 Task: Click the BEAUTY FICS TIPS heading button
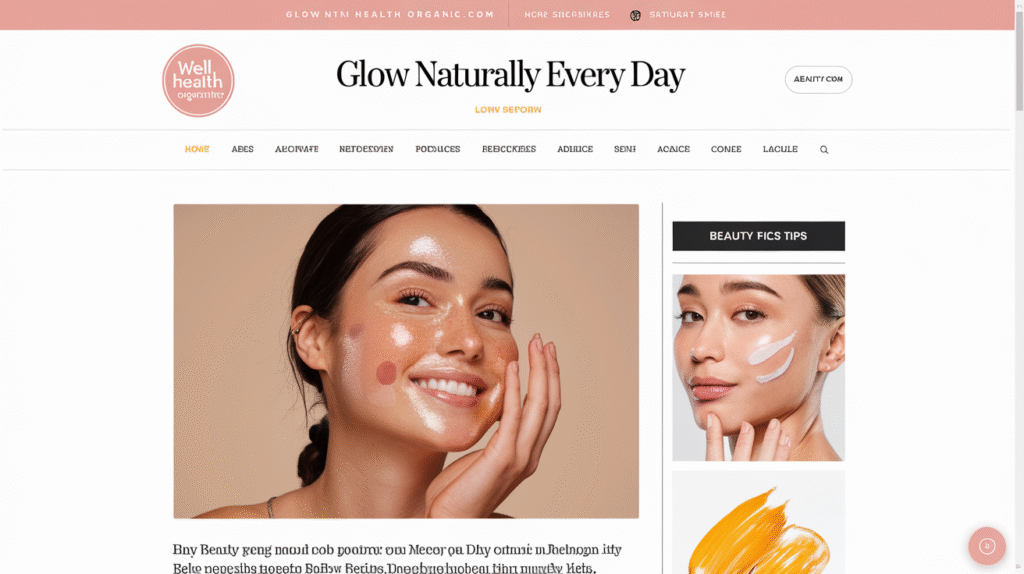758,236
